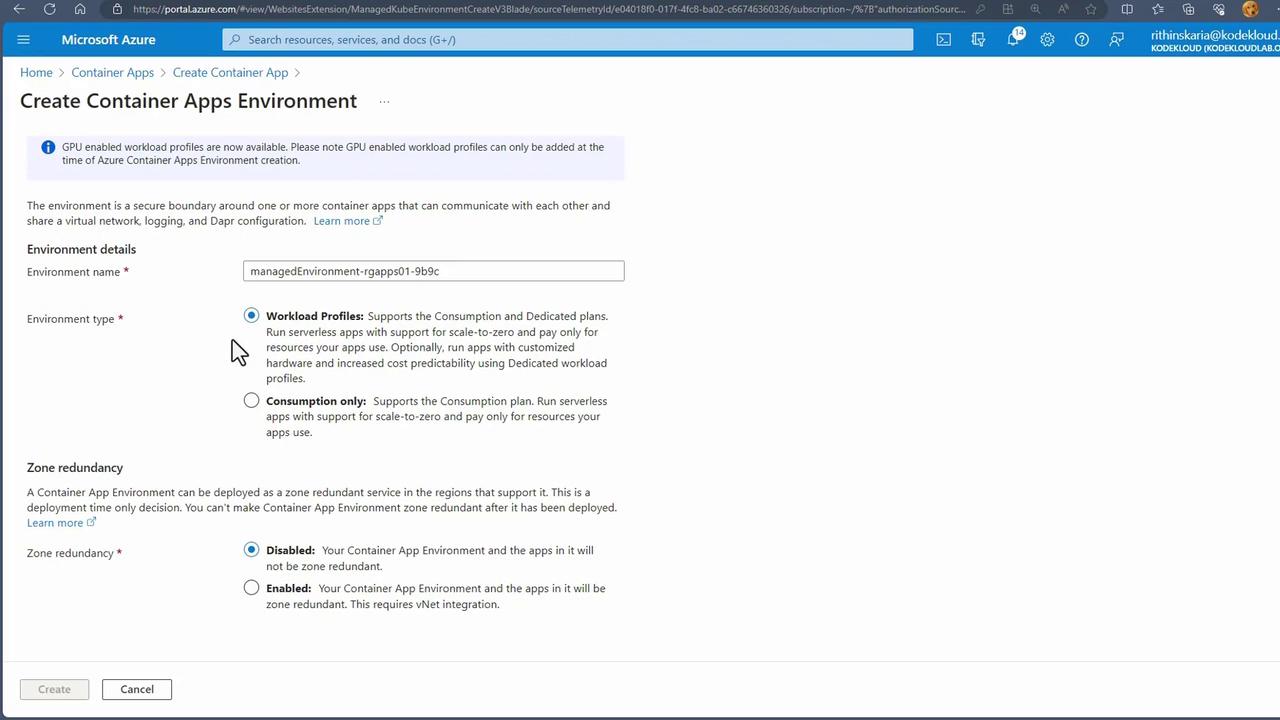1280x720 pixels.
Task: Open Azure help question mark icon
Action: click(x=1082, y=40)
